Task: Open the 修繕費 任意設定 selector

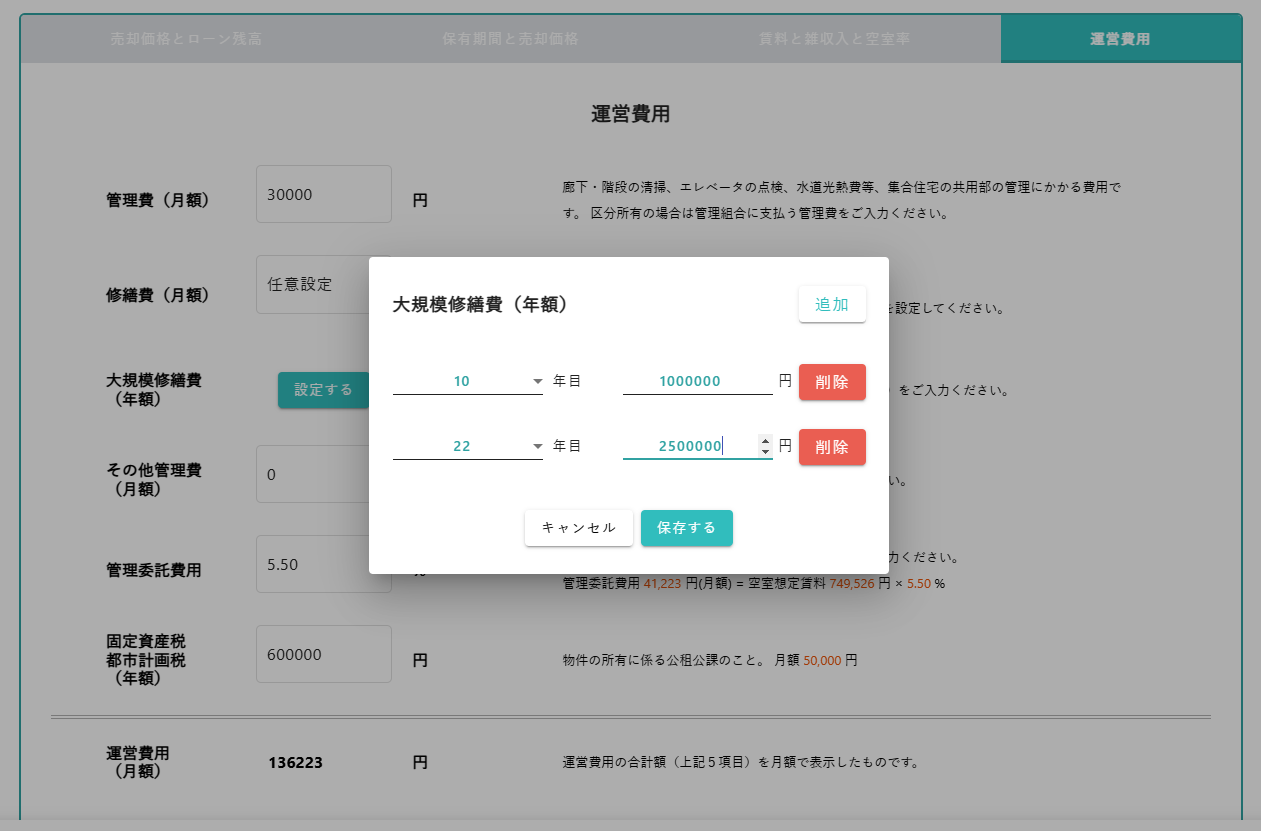Action: [311, 284]
